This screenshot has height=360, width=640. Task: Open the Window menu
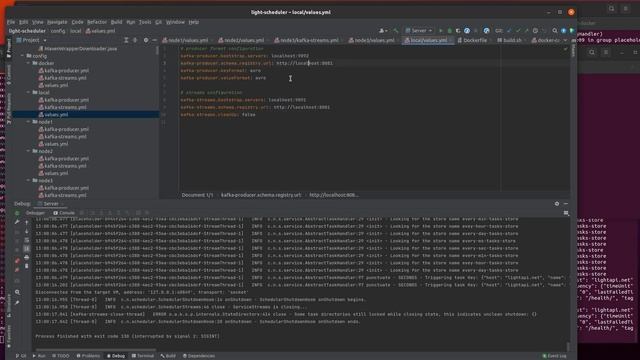[x=175, y=22]
